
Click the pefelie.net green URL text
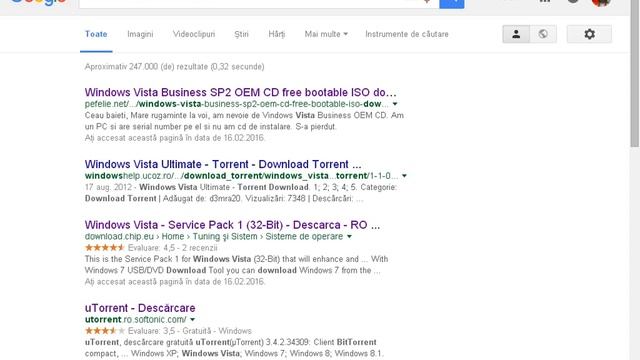(x=237, y=104)
